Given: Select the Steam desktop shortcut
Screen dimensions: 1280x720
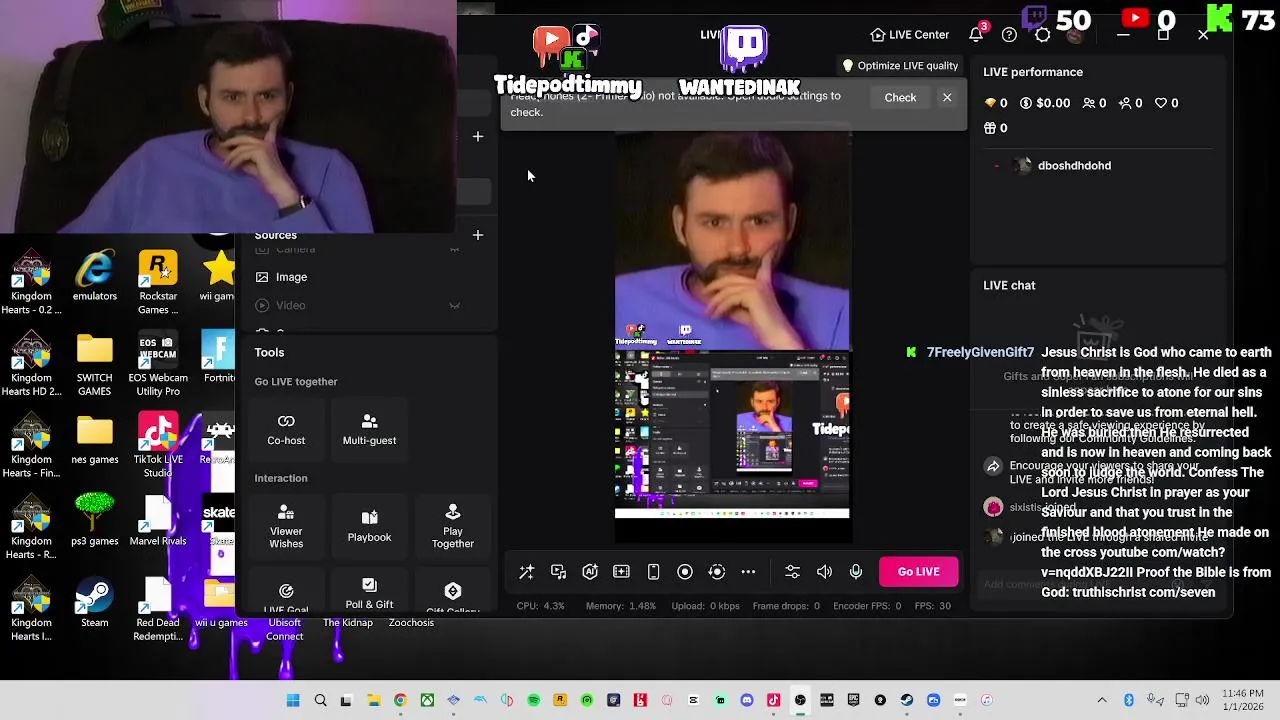Looking at the screenshot, I should pyautogui.click(x=95, y=603).
